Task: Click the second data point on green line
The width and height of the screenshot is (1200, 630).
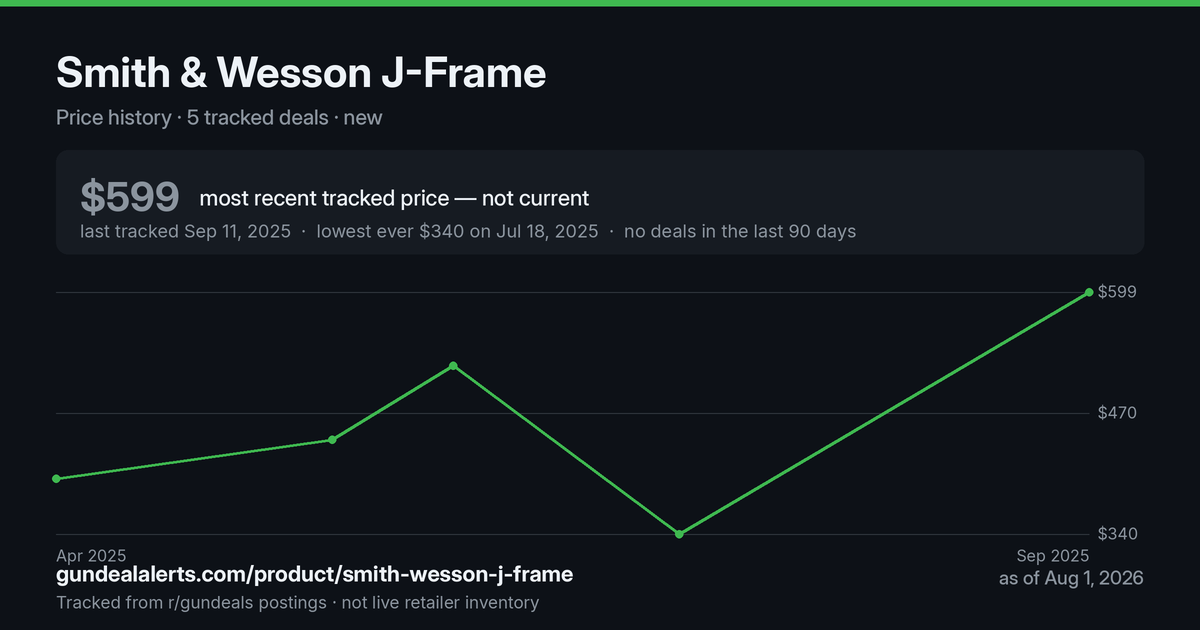Action: [332, 440]
